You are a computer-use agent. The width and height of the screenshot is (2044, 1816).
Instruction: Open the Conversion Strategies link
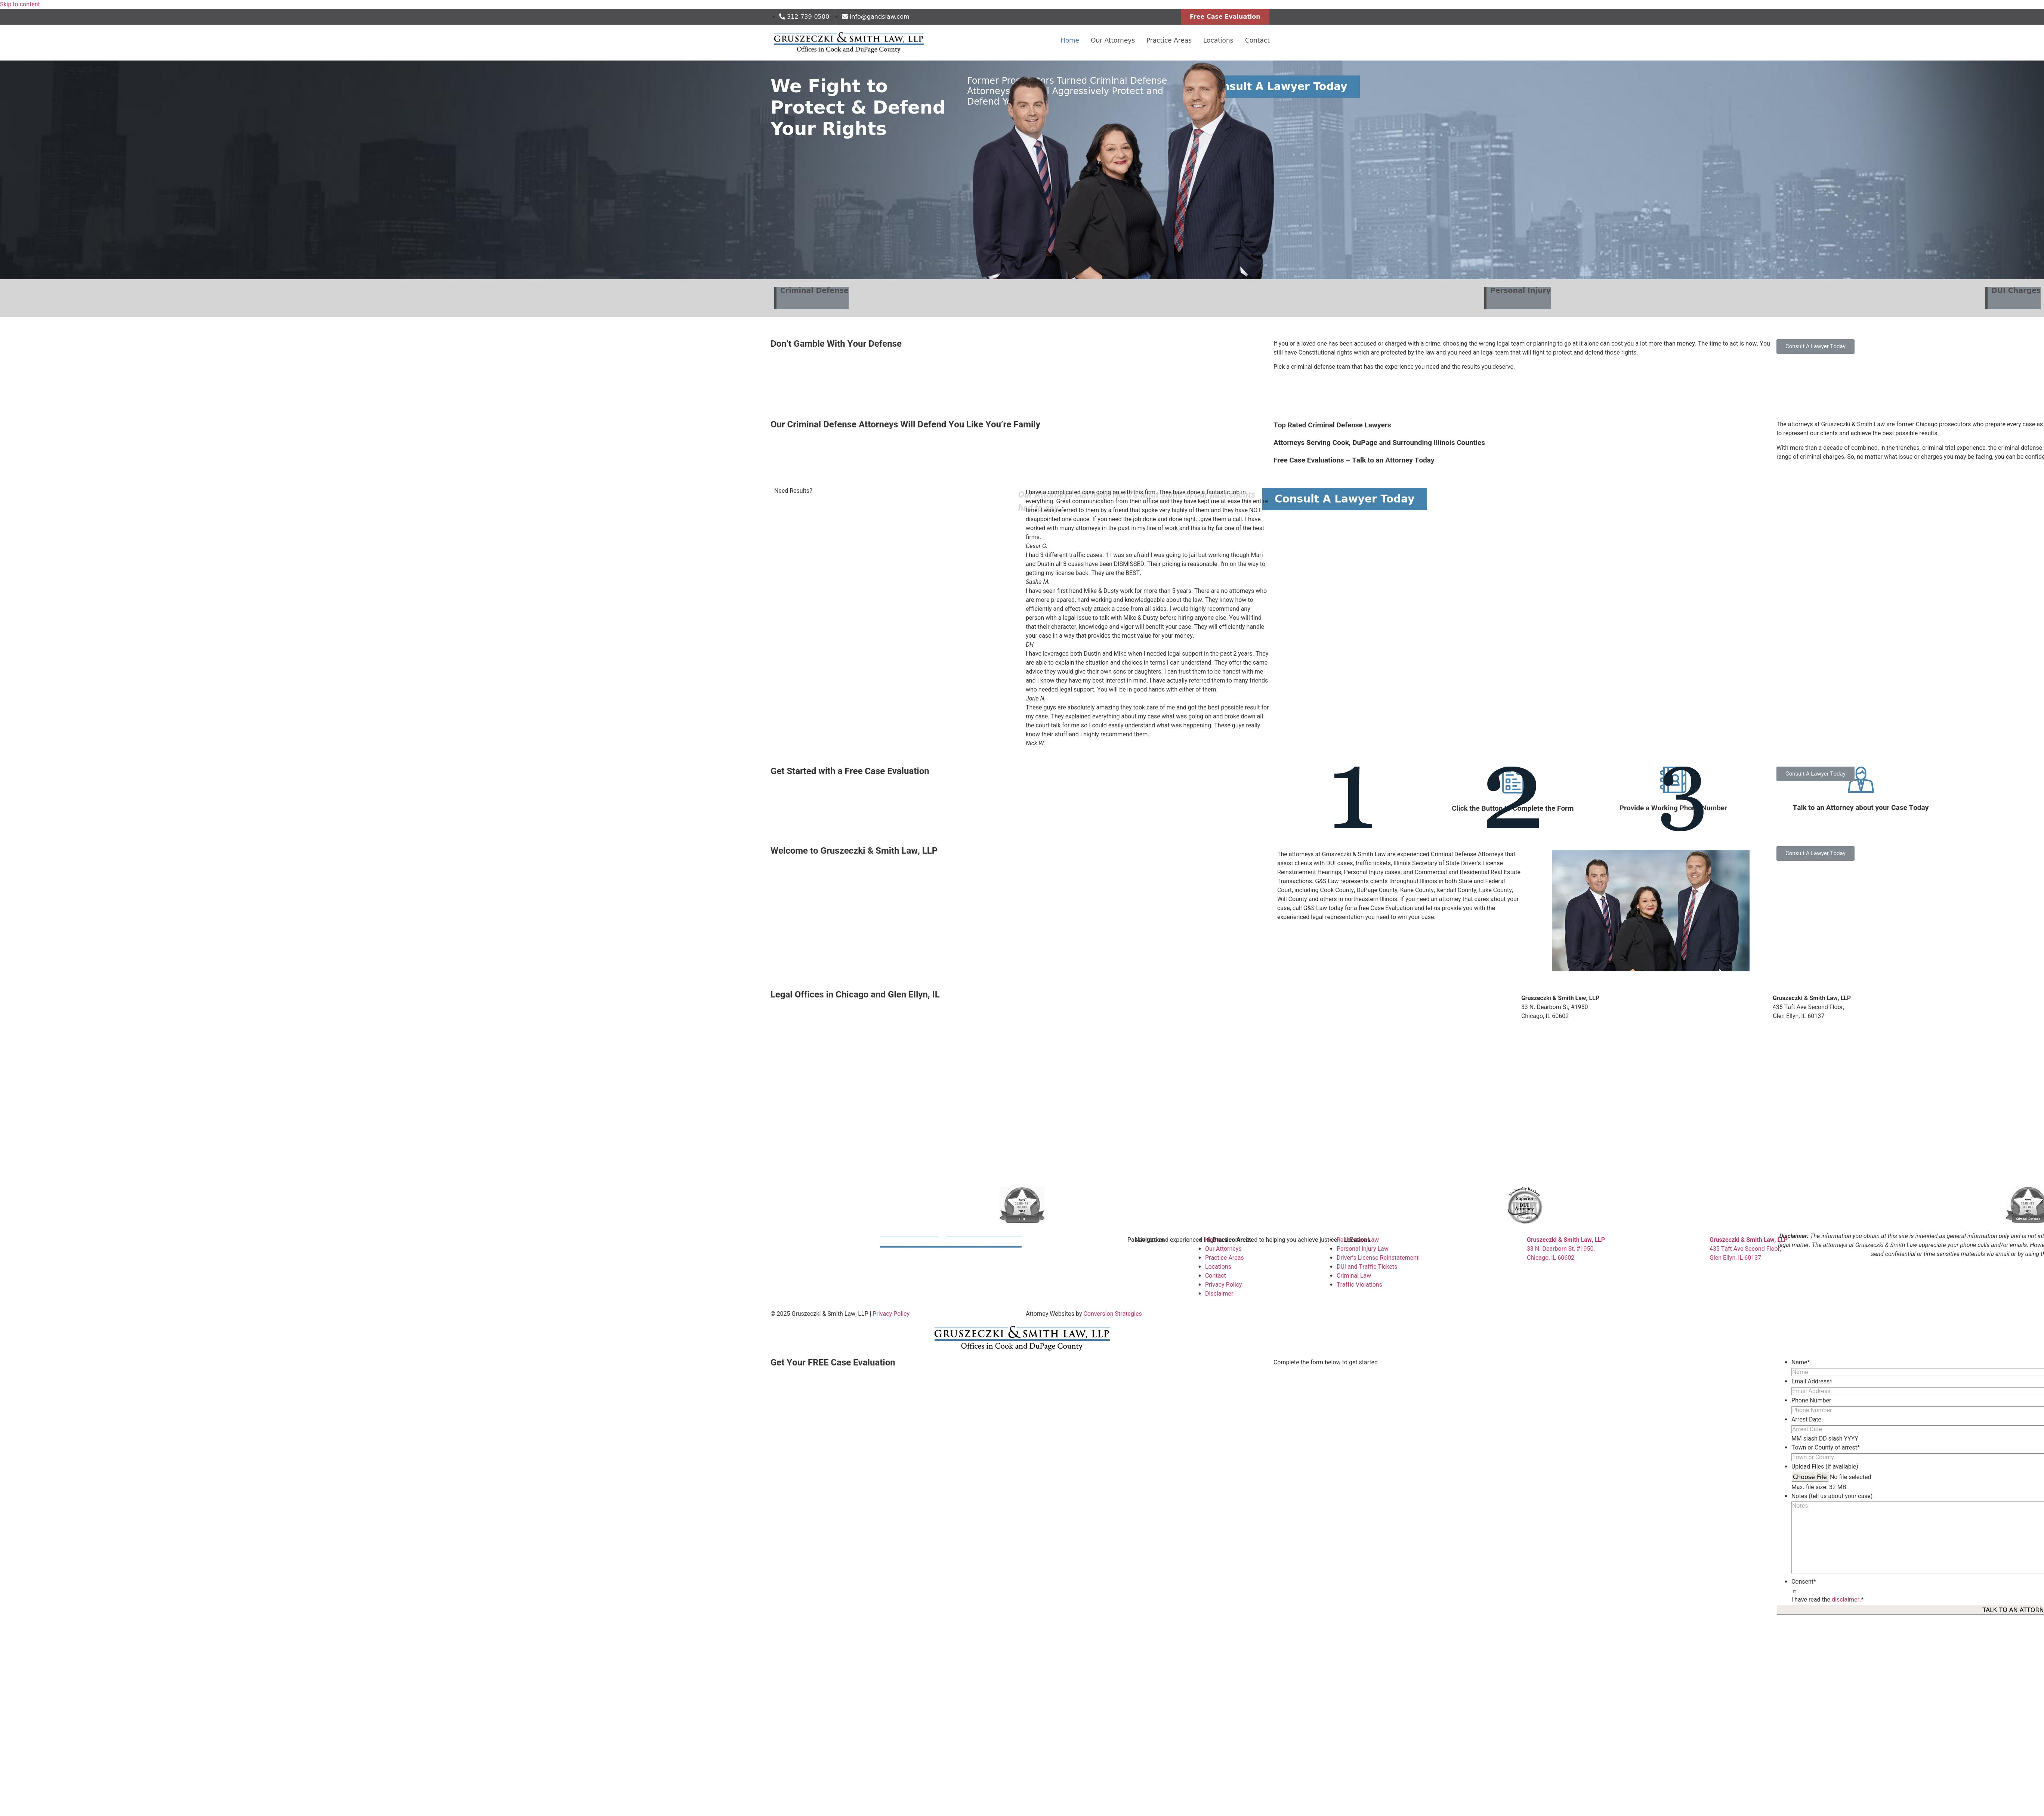pyautogui.click(x=1112, y=1314)
